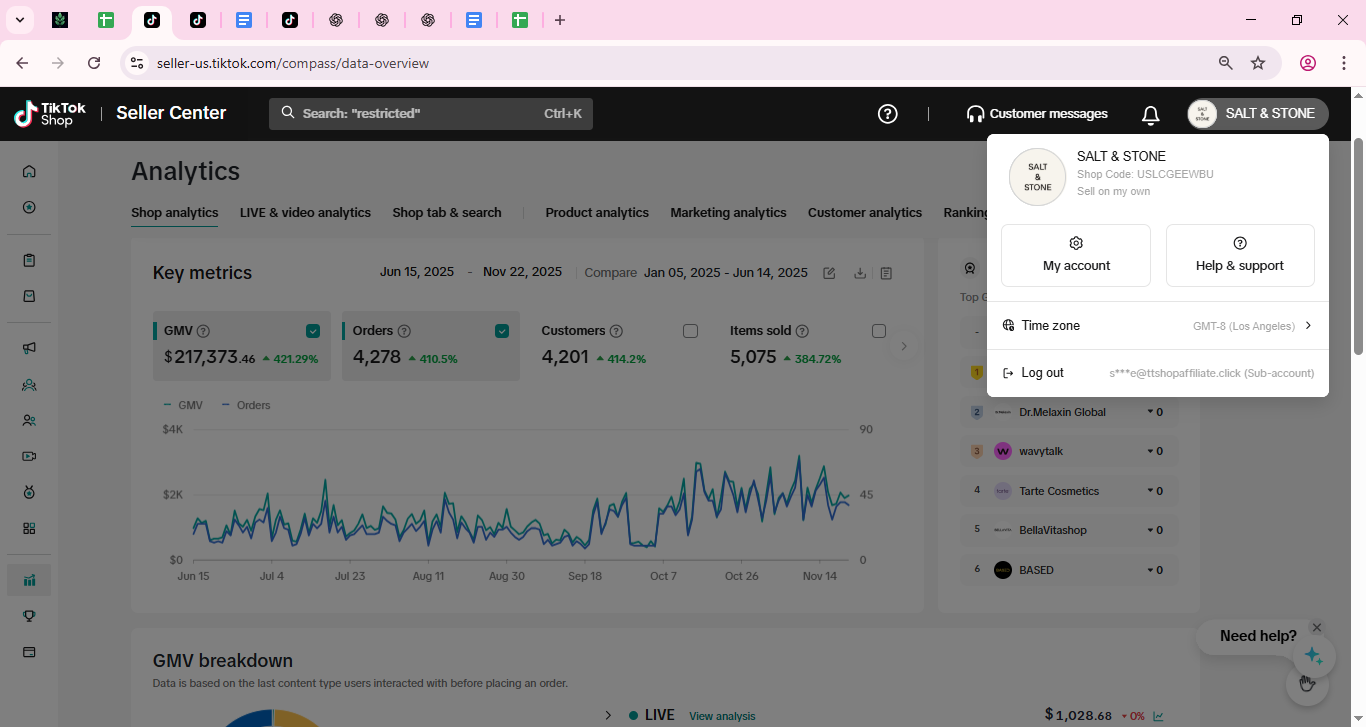This screenshot has width=1366, height=727.
Task: Switch to LIVE & video analytics tab
Action: (x=305, y=213)
